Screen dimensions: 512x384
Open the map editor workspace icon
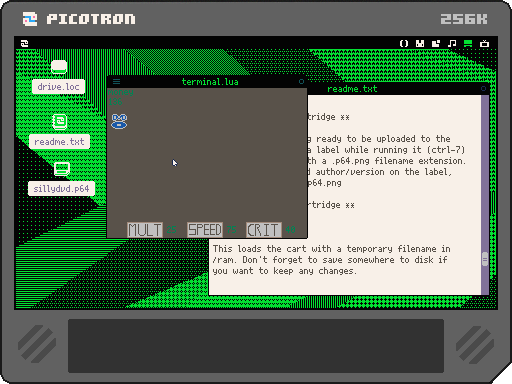tap(436, 43)
